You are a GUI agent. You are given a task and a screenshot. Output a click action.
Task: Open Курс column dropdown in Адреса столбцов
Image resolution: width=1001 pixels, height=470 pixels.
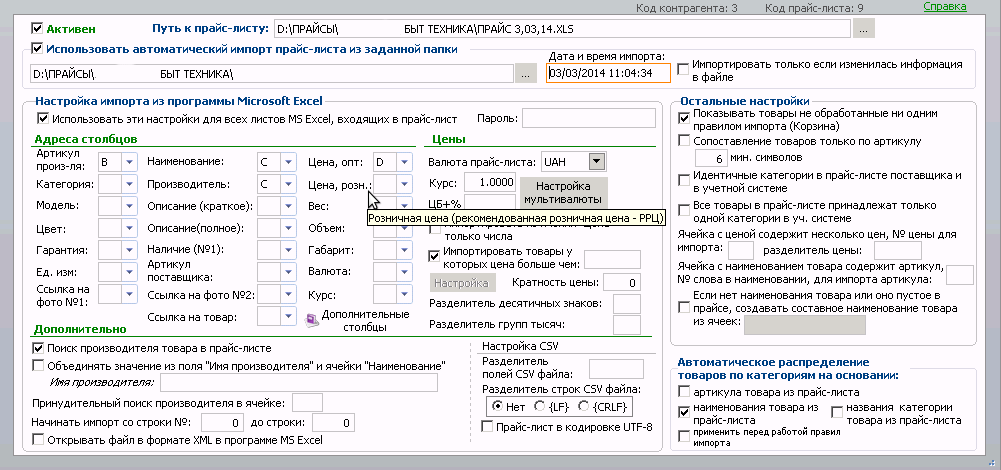[x=404, y=294]
